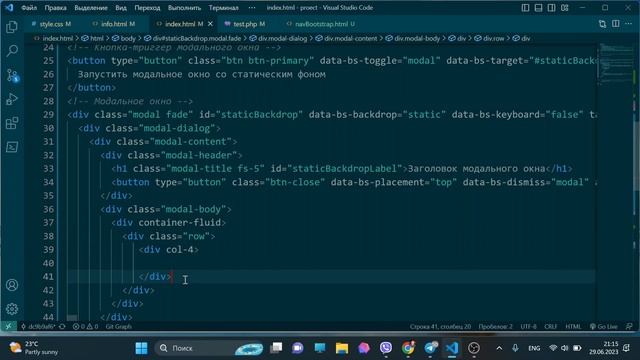The image size is (640, 360).
Task: Open the volume control in system tray
Action: point(564,348)
